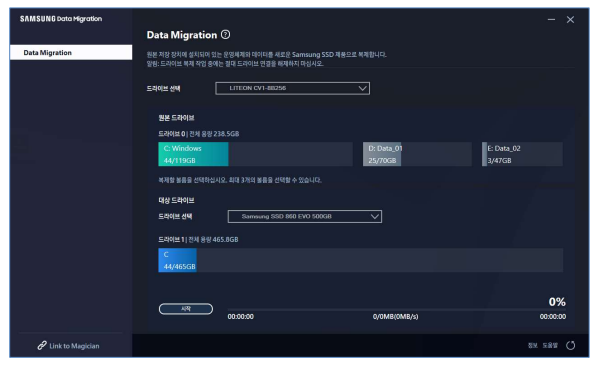Select the D: Data_01 25/70GB volume
This screenshot has width=601, height=370.
[x=417, y=154]
